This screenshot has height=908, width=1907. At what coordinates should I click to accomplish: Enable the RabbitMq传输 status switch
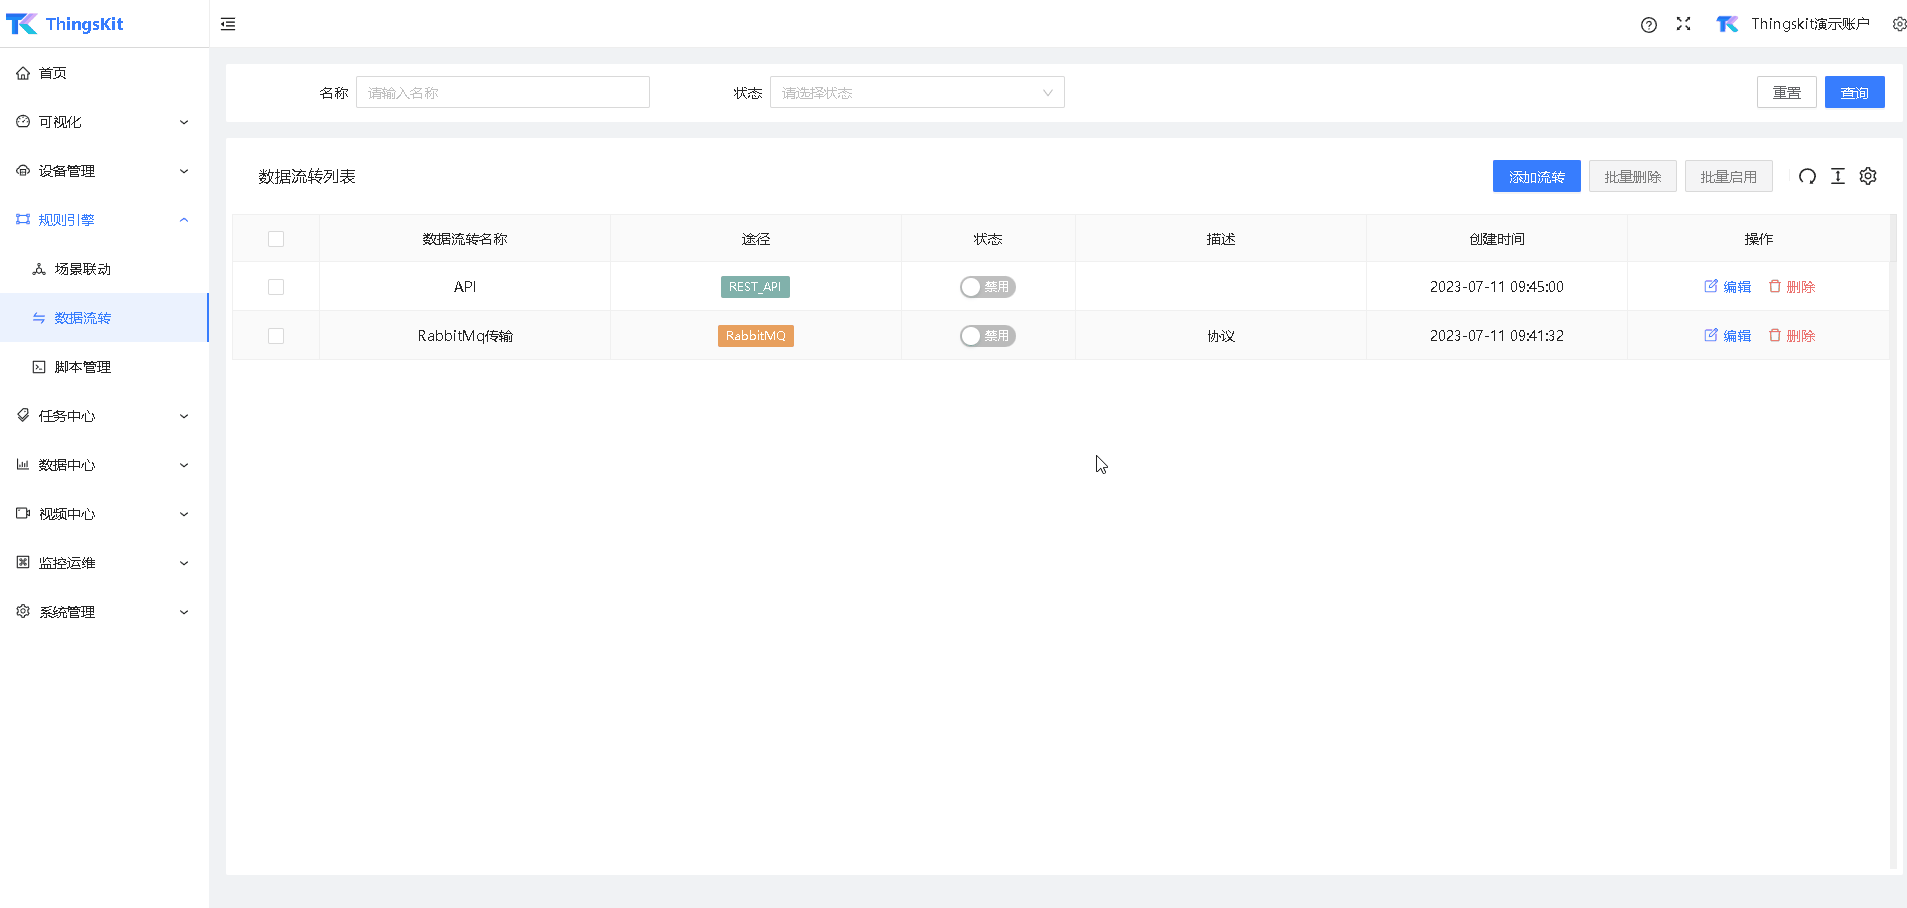point(987,336)
